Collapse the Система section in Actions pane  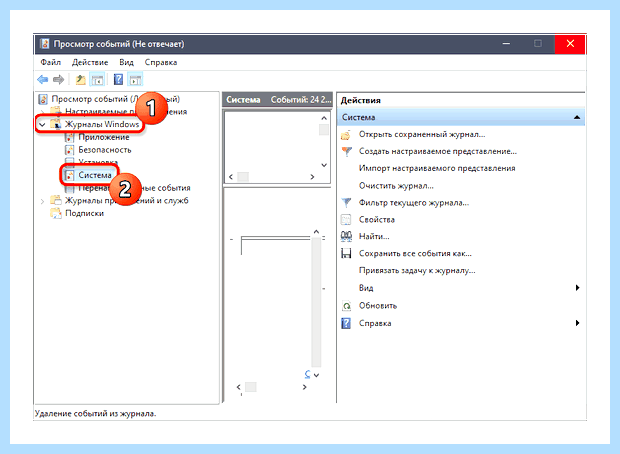click(x=577, y=117)
